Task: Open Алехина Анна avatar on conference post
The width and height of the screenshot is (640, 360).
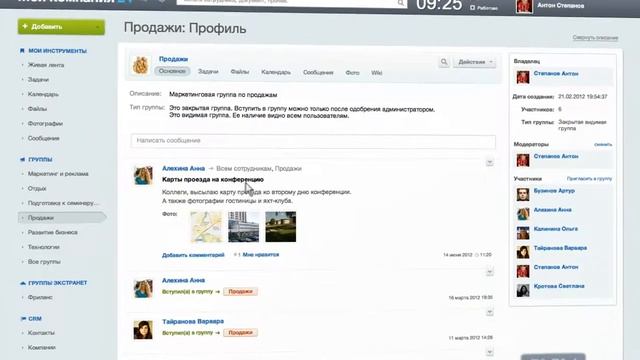Action: (143, 175)
